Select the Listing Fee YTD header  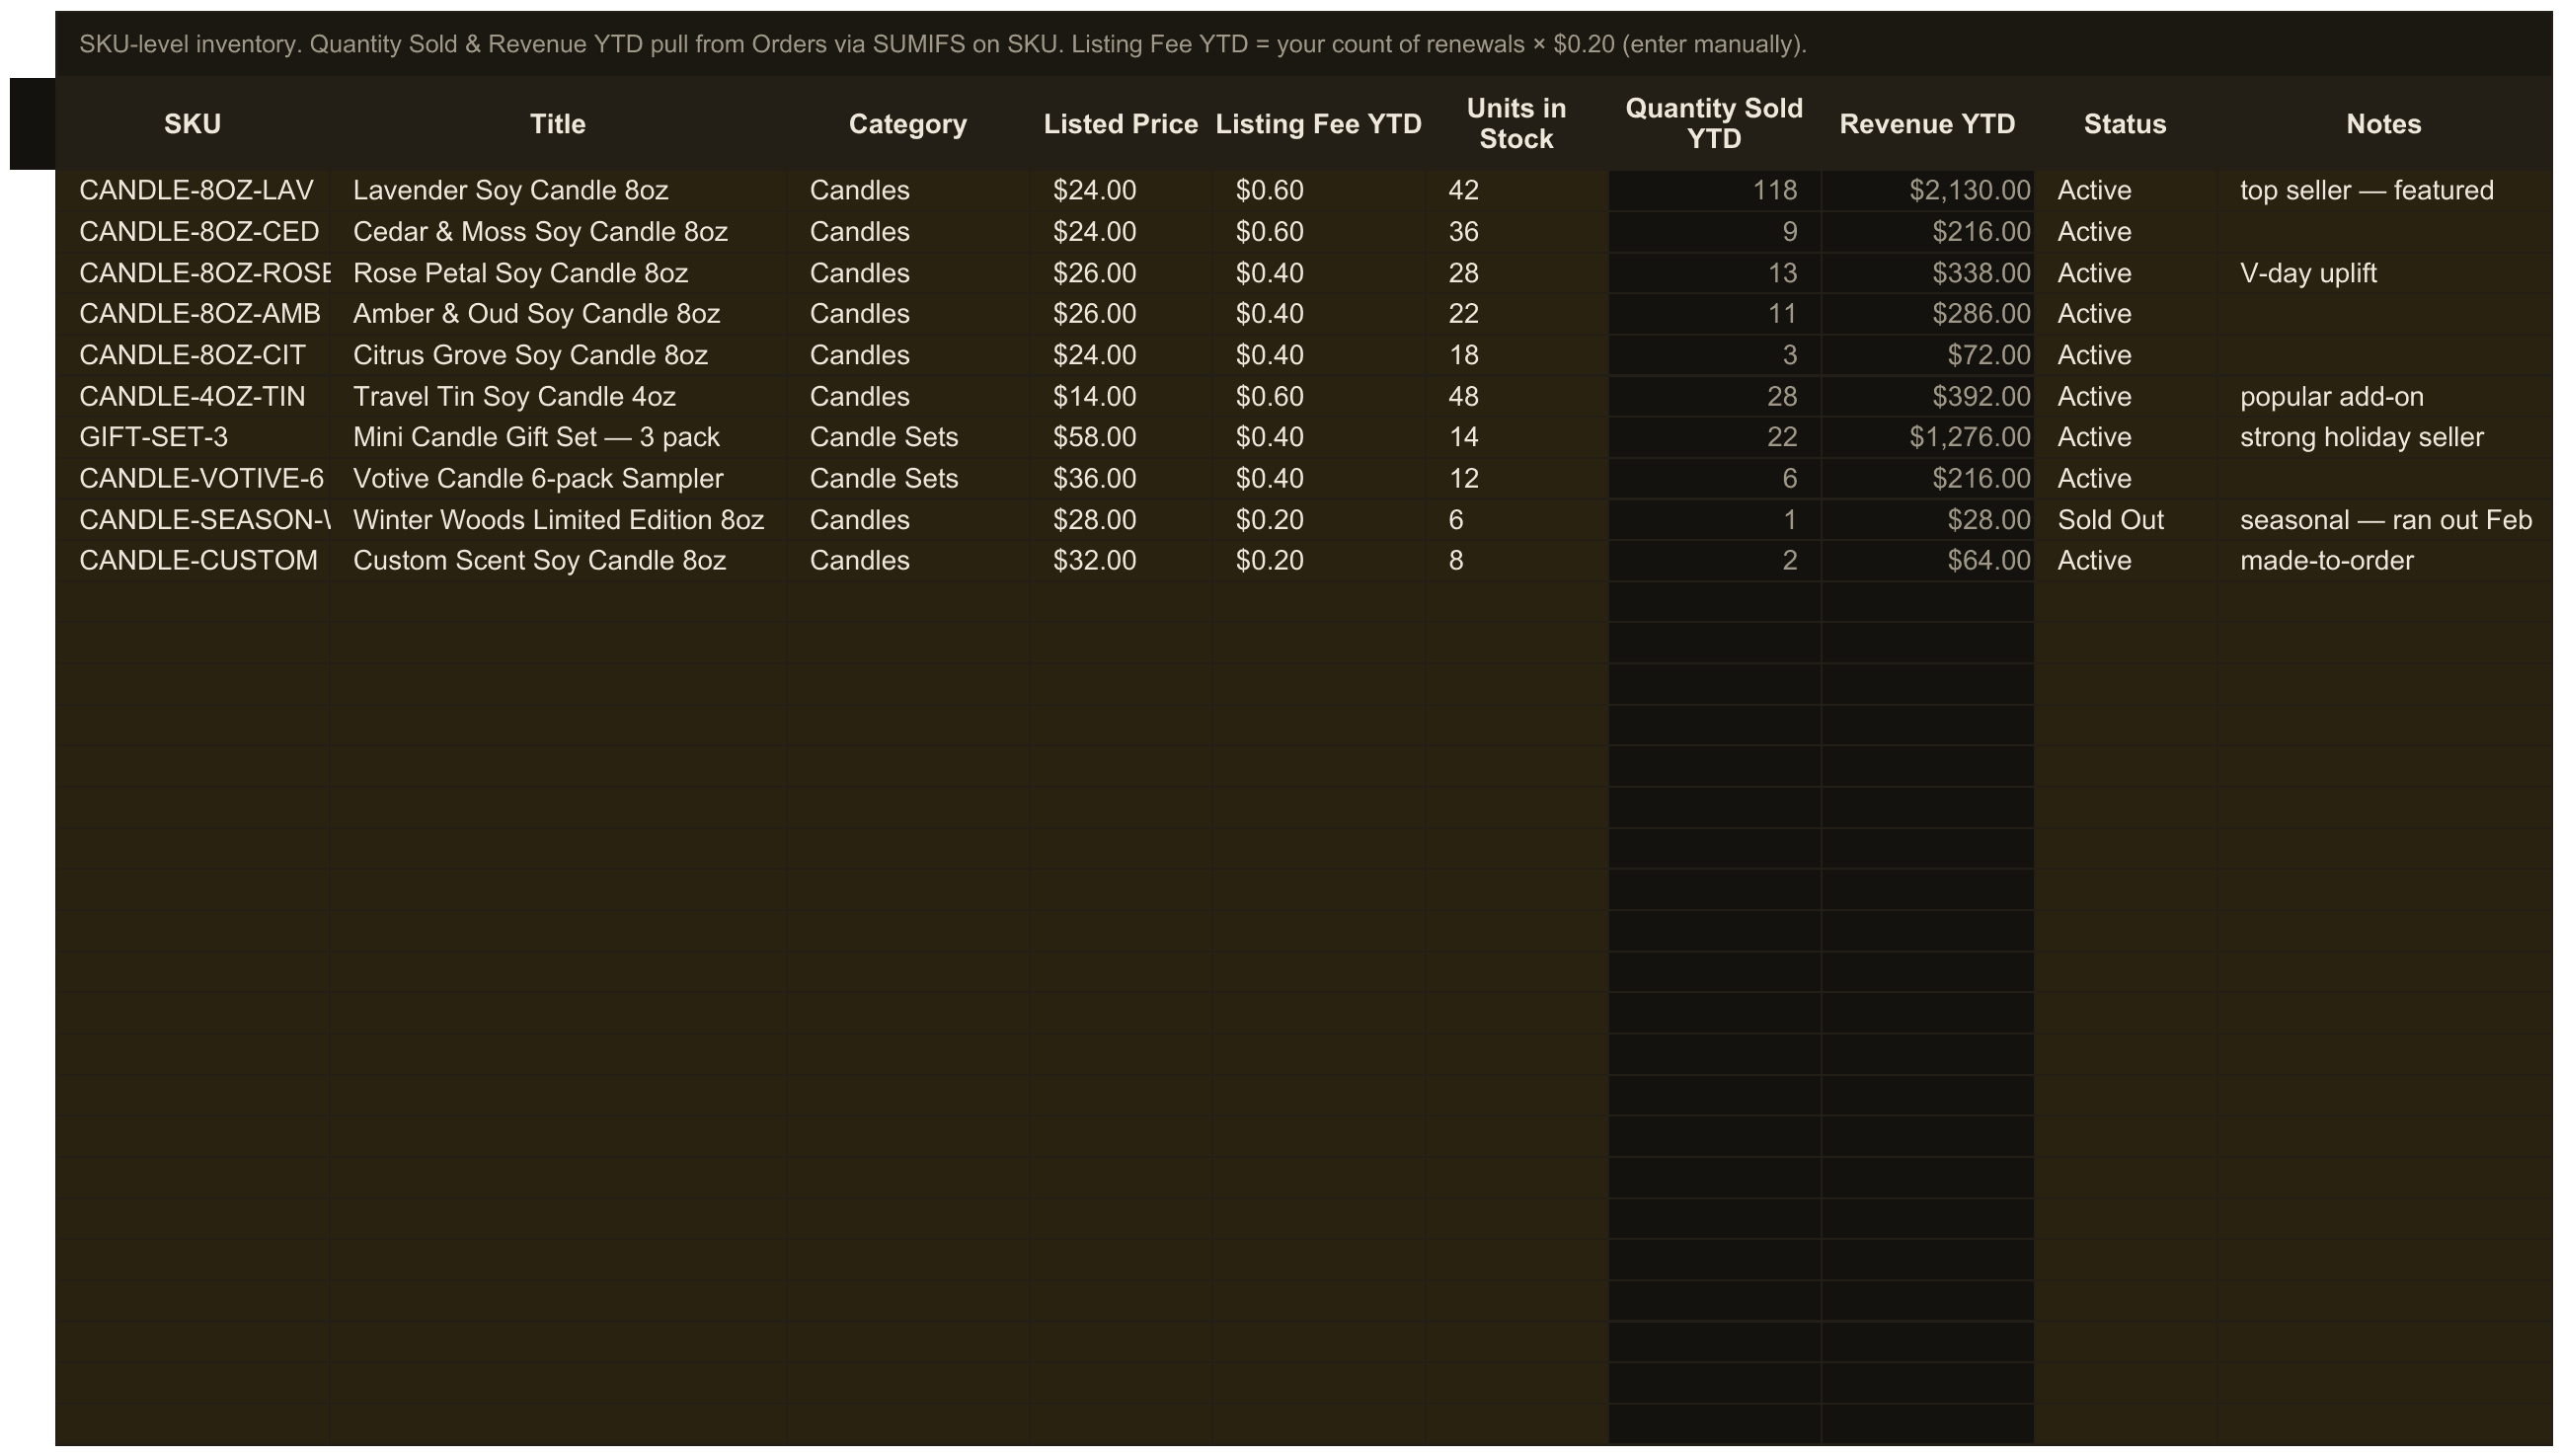(x=1318, y=124)
